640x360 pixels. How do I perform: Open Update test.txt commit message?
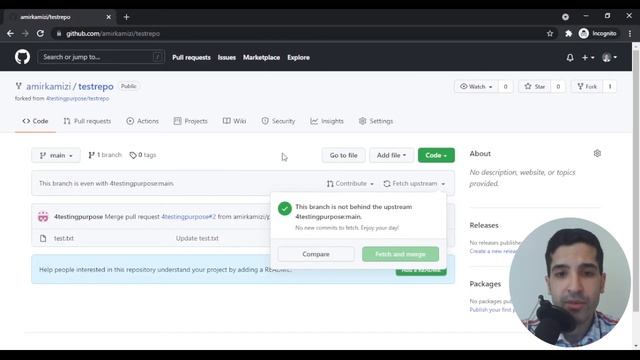coord(197,238)
